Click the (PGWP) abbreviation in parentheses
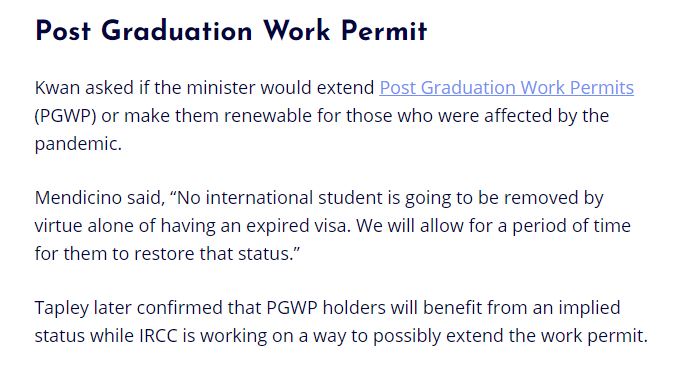The height and width of the screenshot is (371, 684). click(x=65, y=116)
